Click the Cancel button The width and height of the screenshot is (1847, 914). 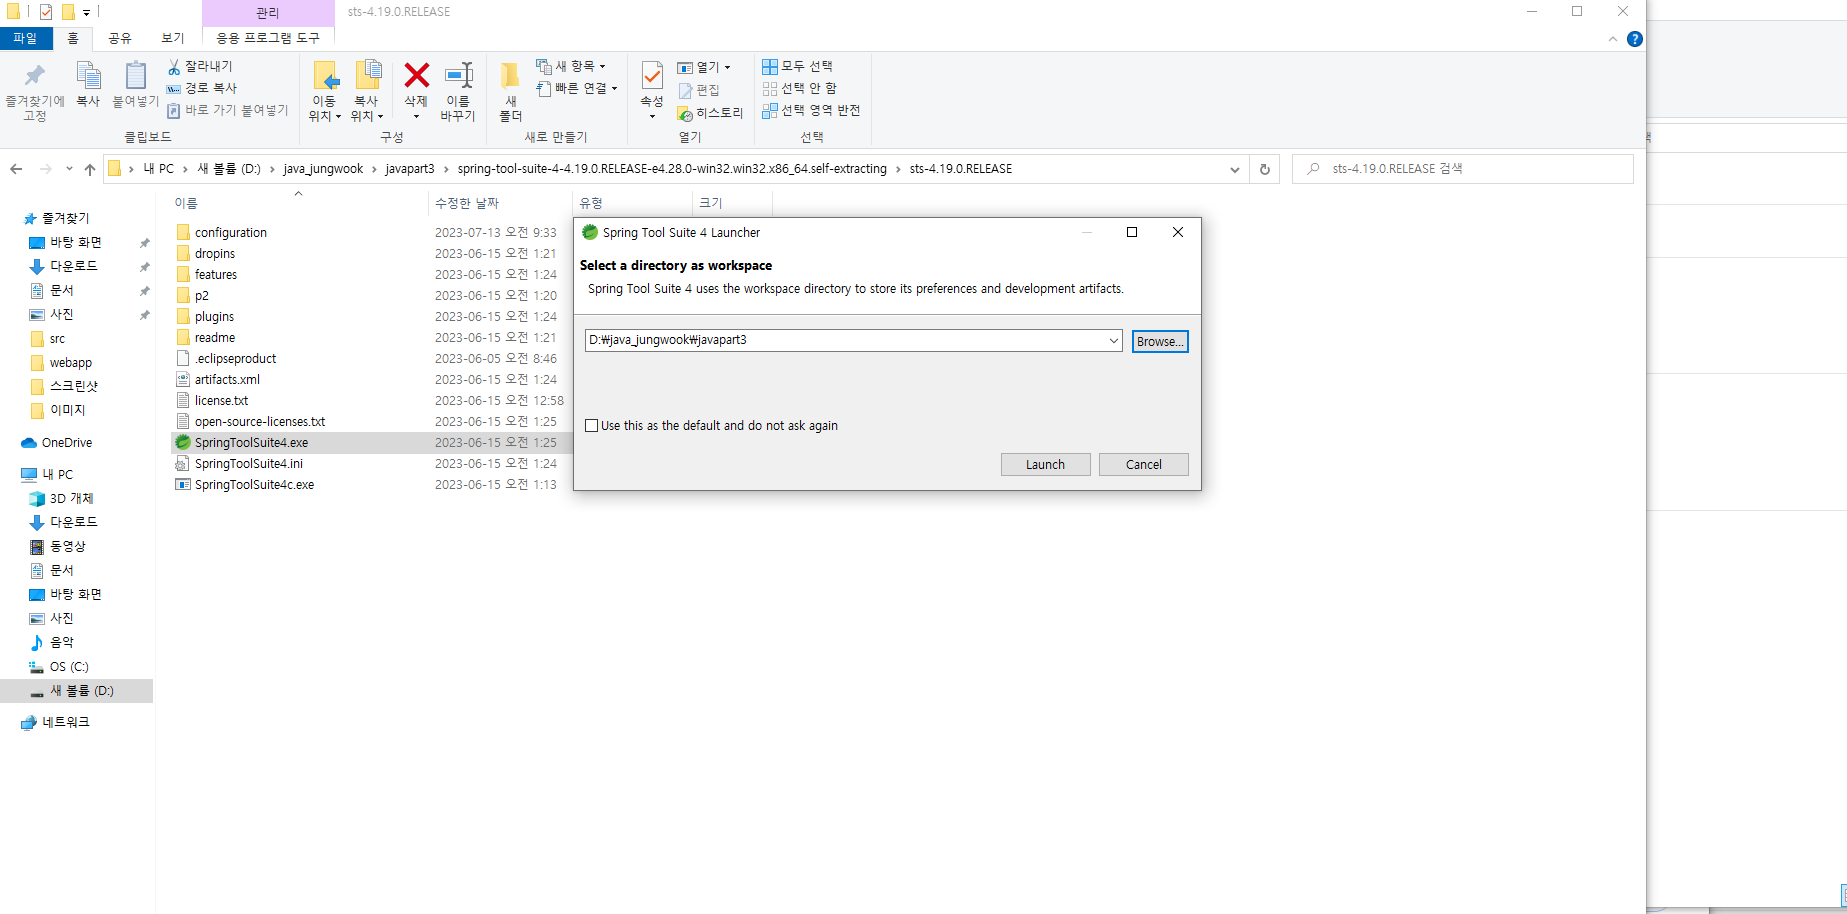1143,464
